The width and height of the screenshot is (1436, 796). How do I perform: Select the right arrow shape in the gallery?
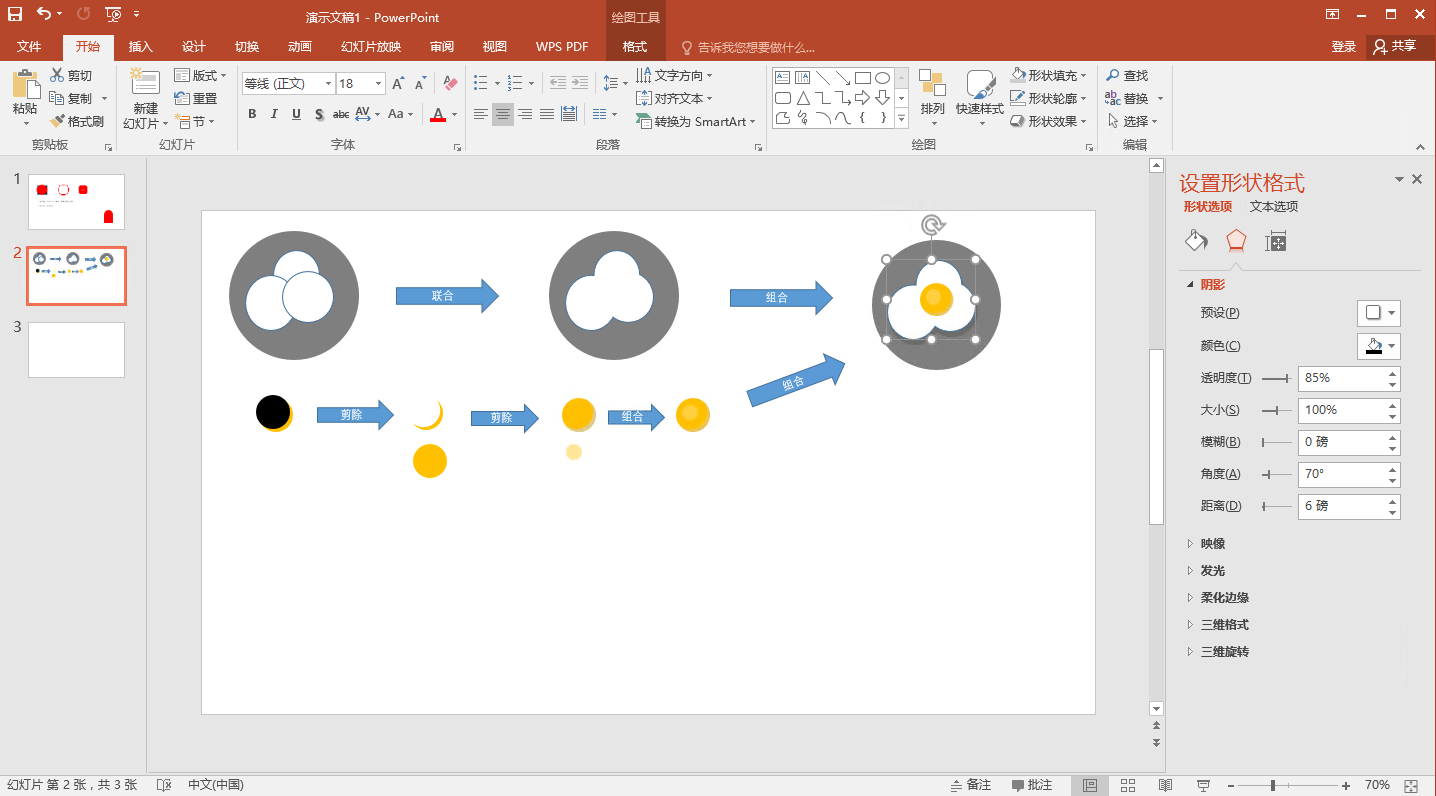tap(863, 98)
